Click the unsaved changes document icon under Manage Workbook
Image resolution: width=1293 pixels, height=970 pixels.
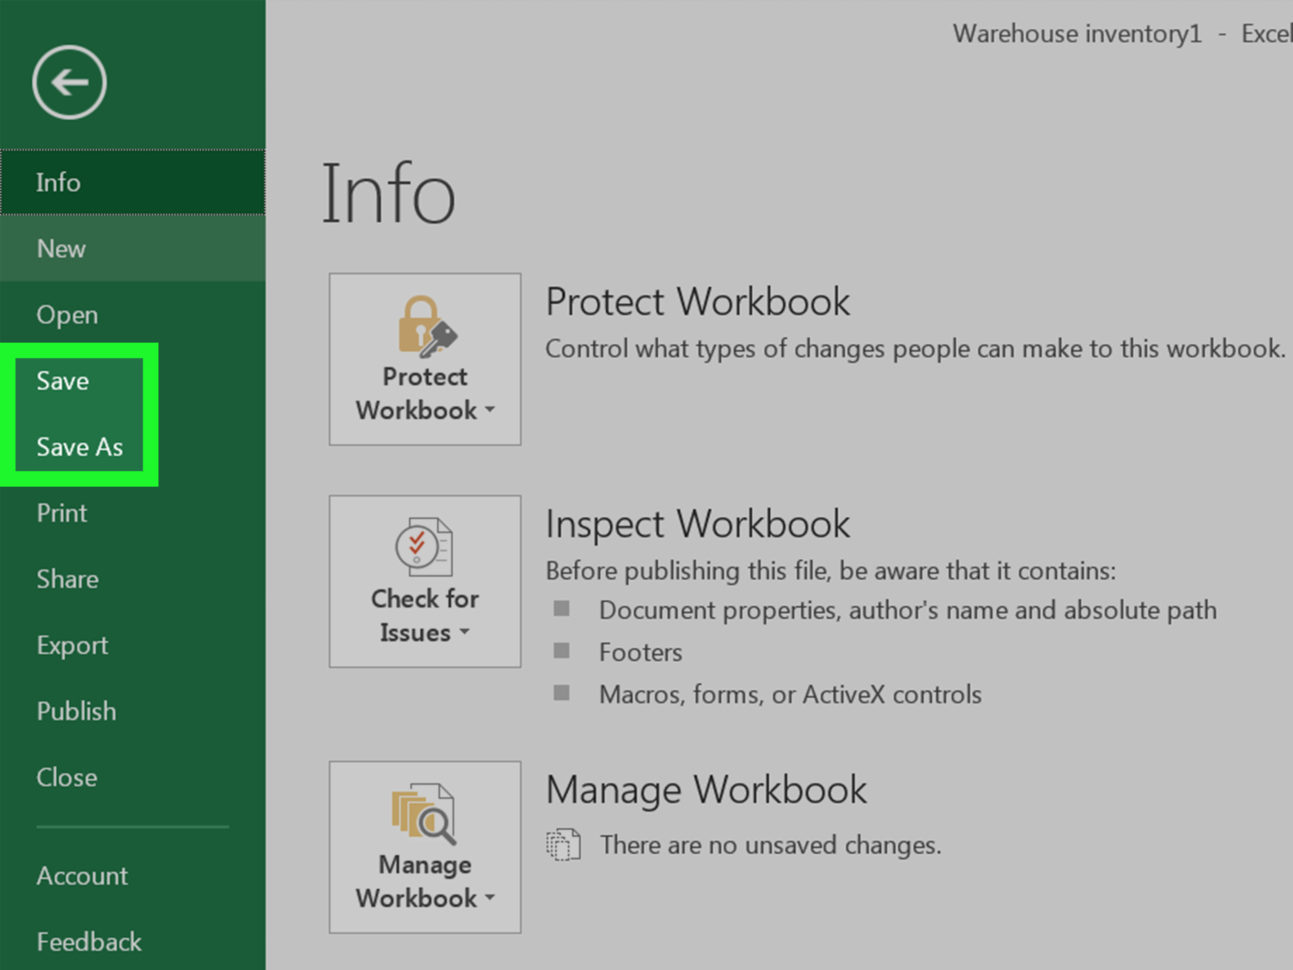(564, 844)
